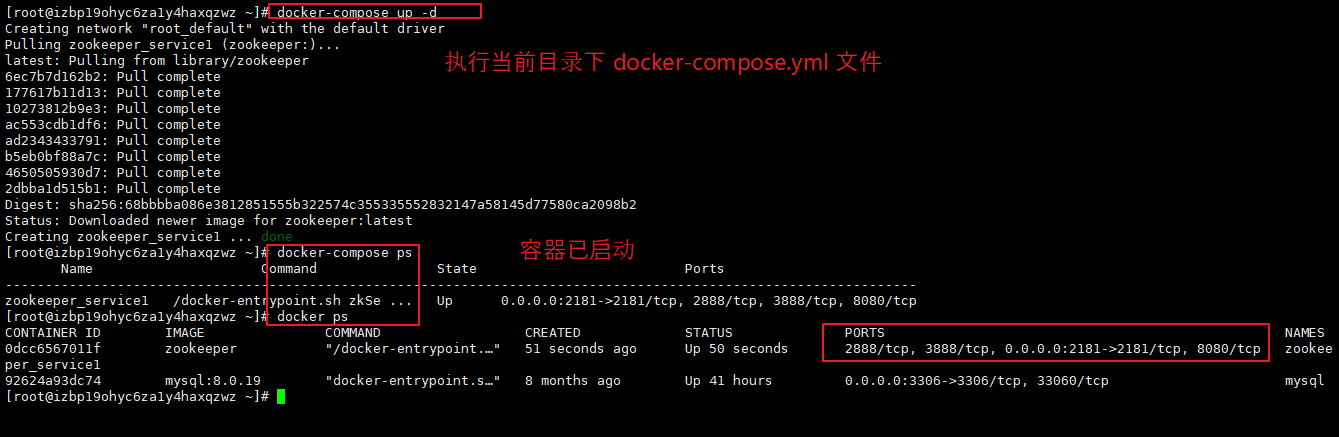Click the zookeeper_service1 name in compose ps table
Viewport: 1339px width, 437px height.
click(x=77, y=301)
